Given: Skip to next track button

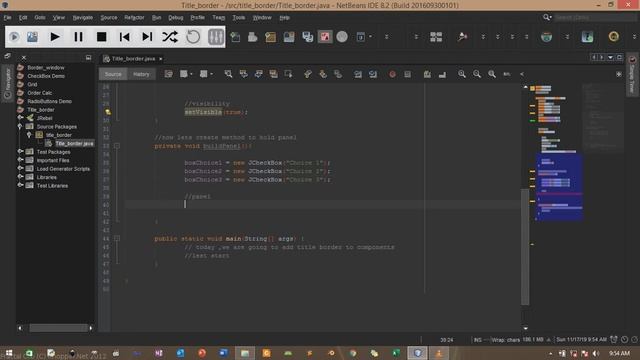Looking at the screenshot, I should pyautogui.click(x=147, y=37).
